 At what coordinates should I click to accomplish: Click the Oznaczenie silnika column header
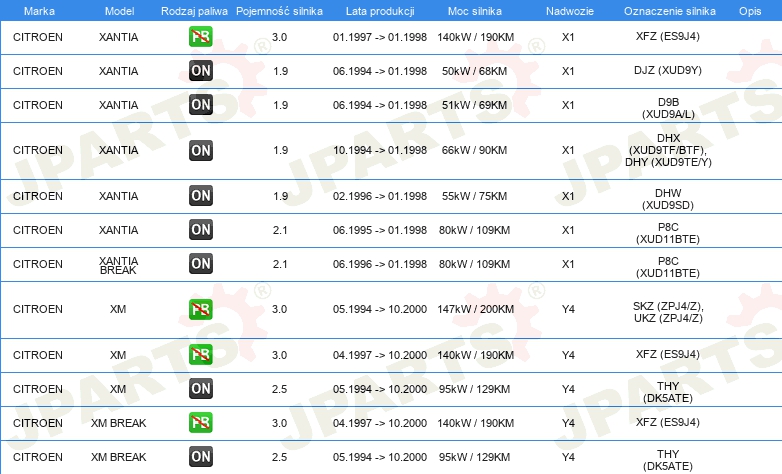click(669, 11)
